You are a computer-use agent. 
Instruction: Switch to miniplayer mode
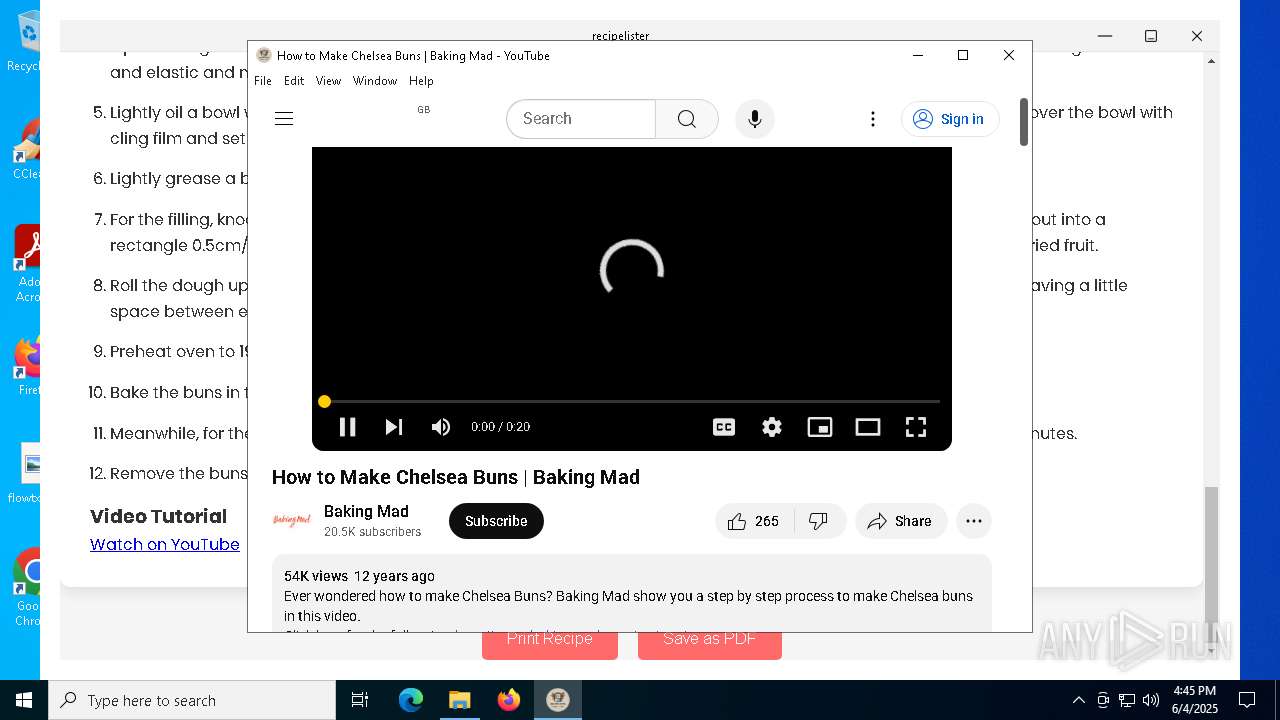tap(820, 427)
